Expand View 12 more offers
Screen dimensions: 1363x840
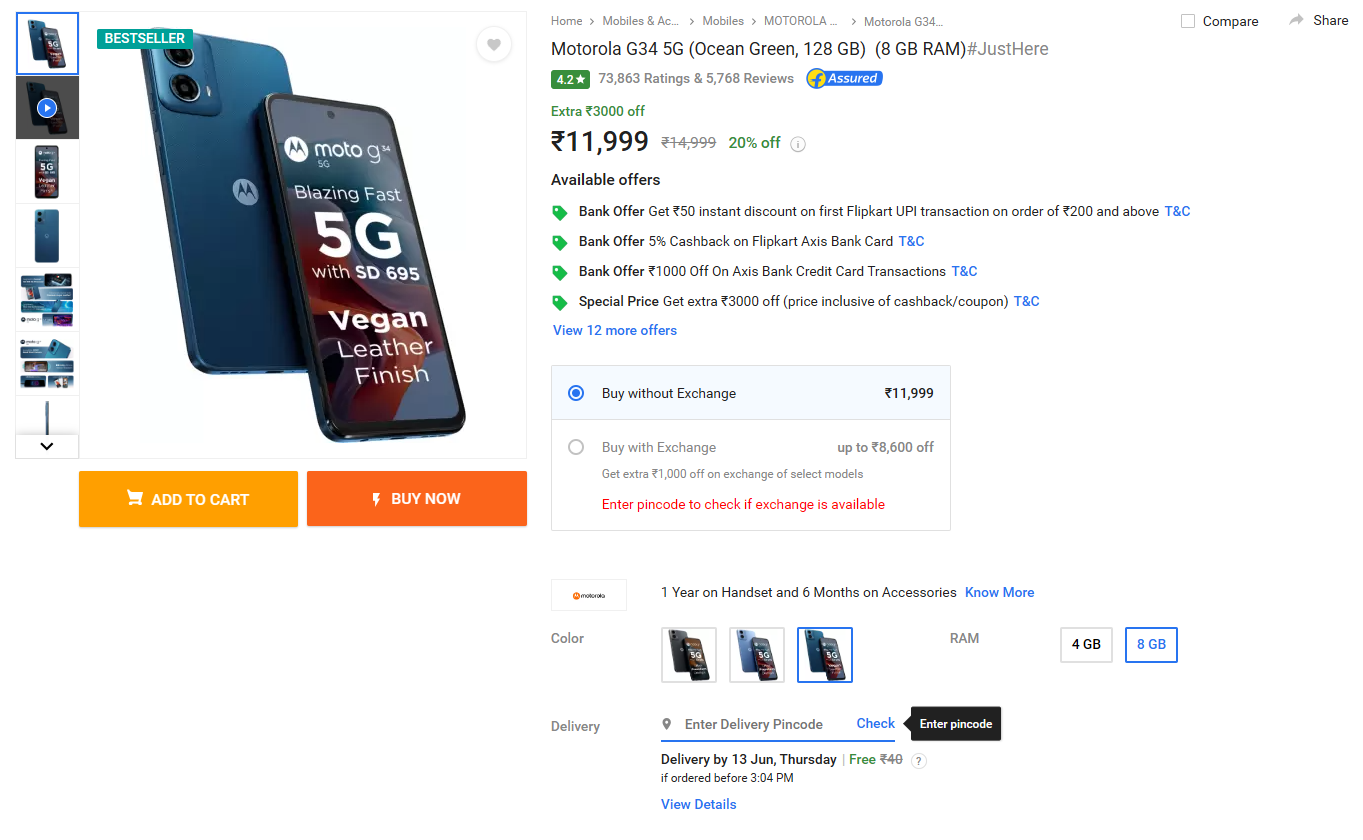coord(615,330)
